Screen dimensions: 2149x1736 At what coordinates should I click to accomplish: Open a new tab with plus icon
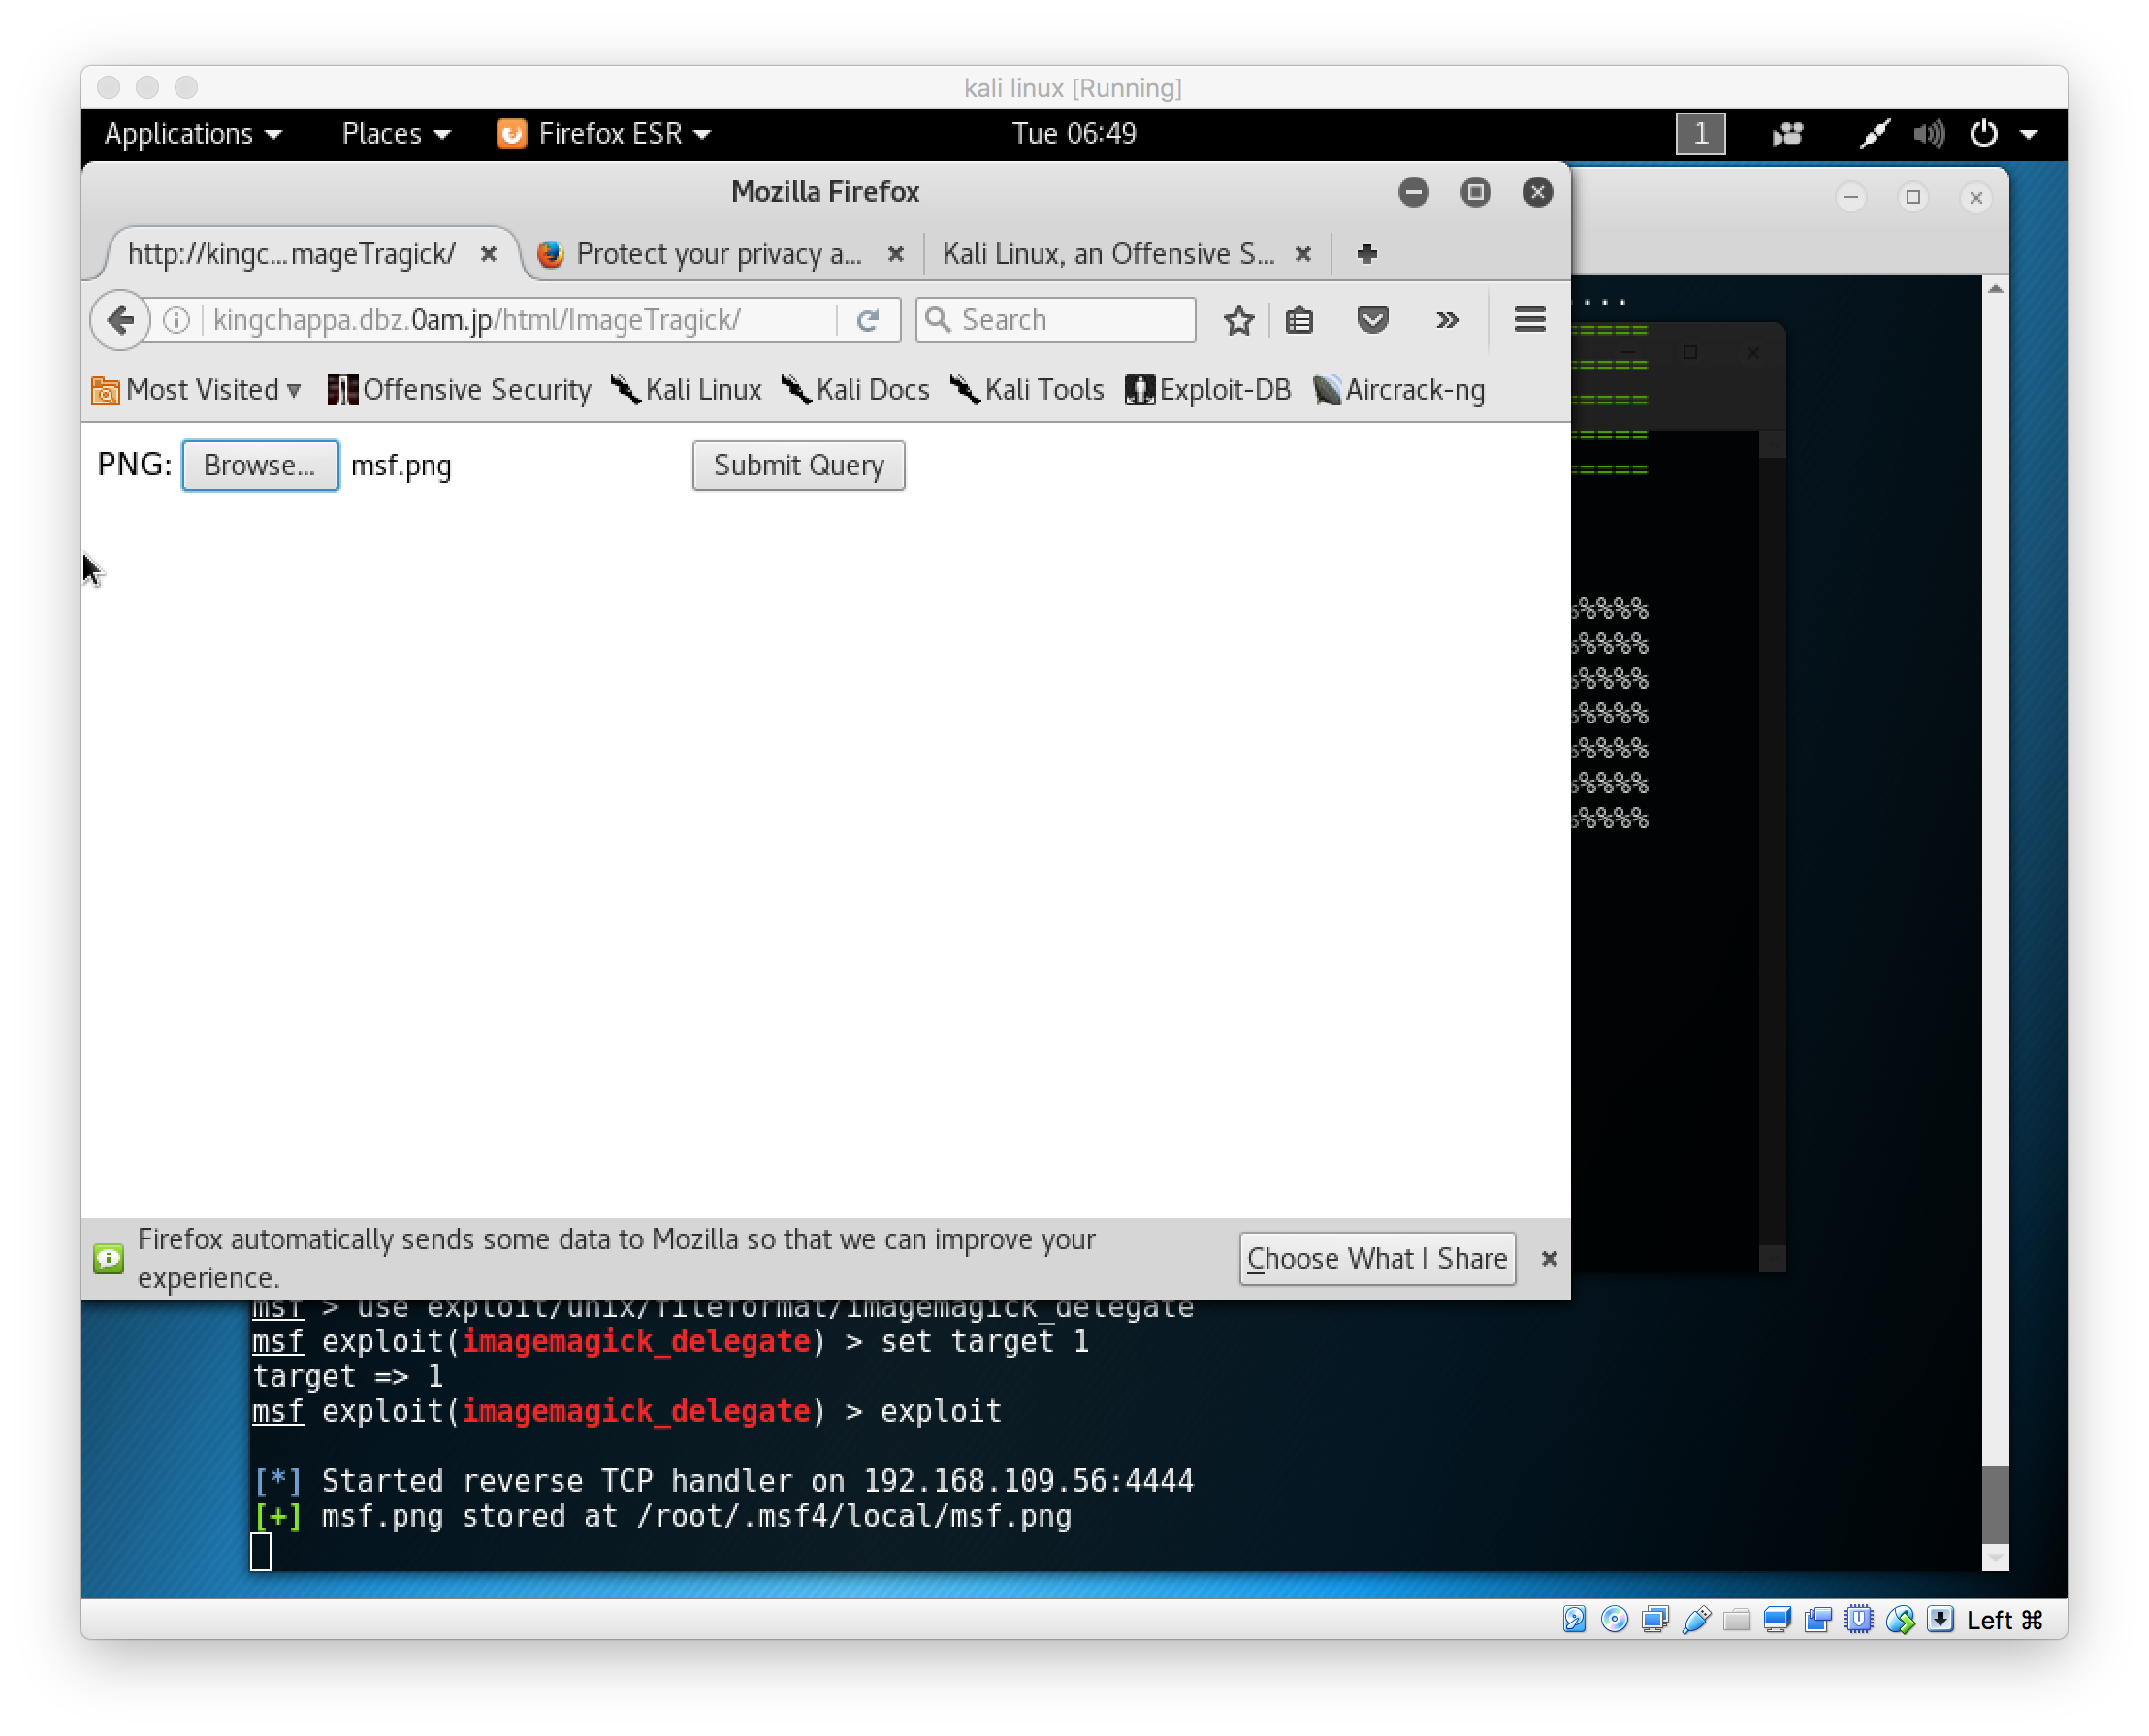(x=1367, y=254)
